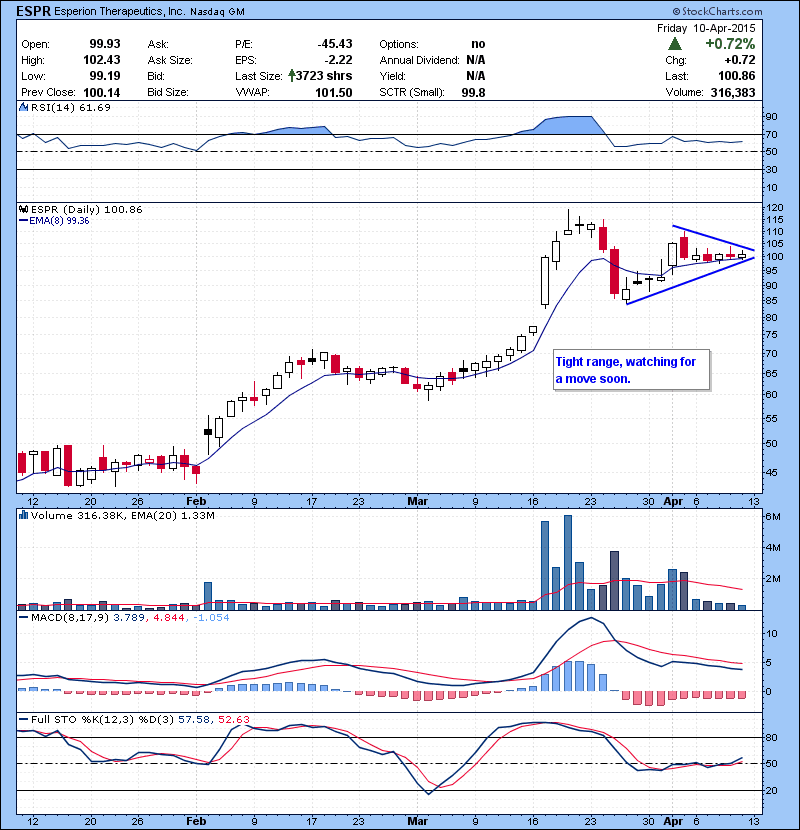Click the Open value 99.93
The height and width of the screenshot is (830, 800).
[105, 44]
